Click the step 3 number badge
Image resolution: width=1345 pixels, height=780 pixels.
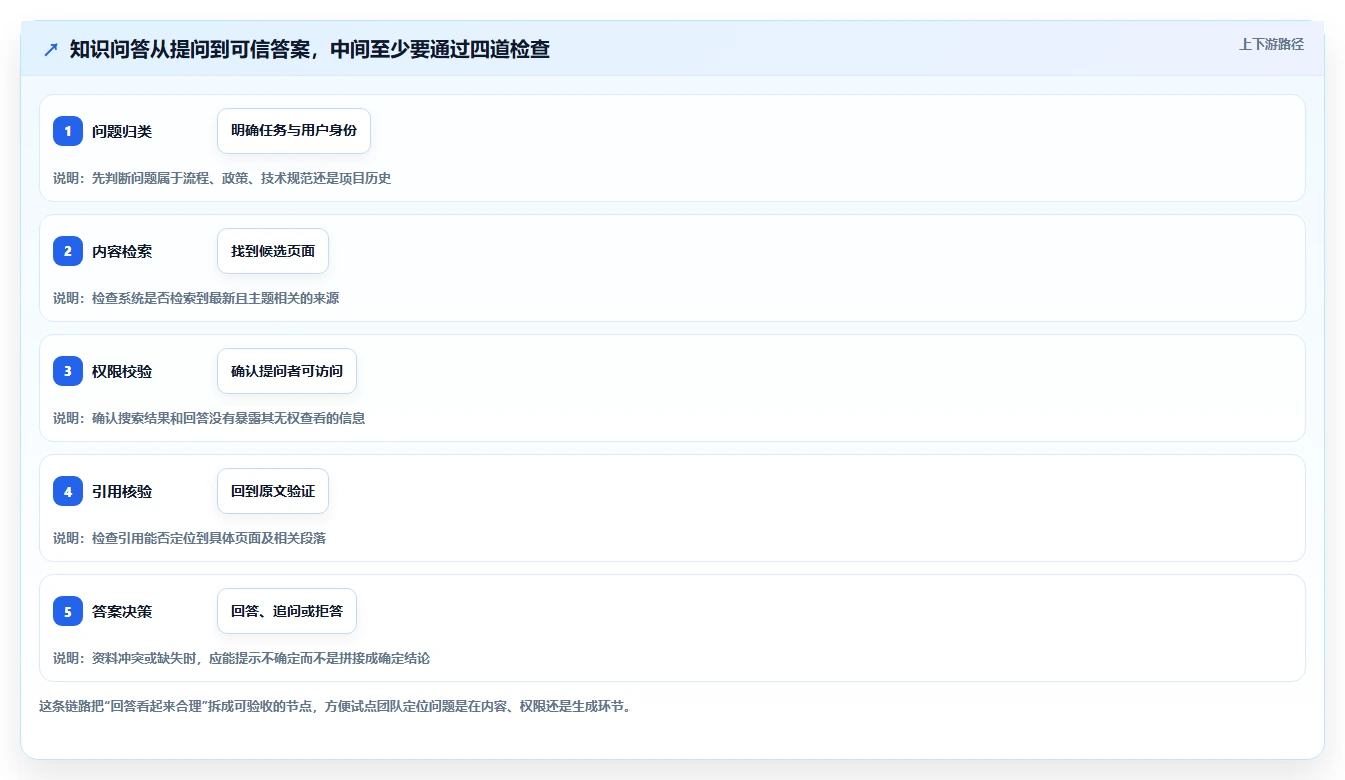coord(68,371)
